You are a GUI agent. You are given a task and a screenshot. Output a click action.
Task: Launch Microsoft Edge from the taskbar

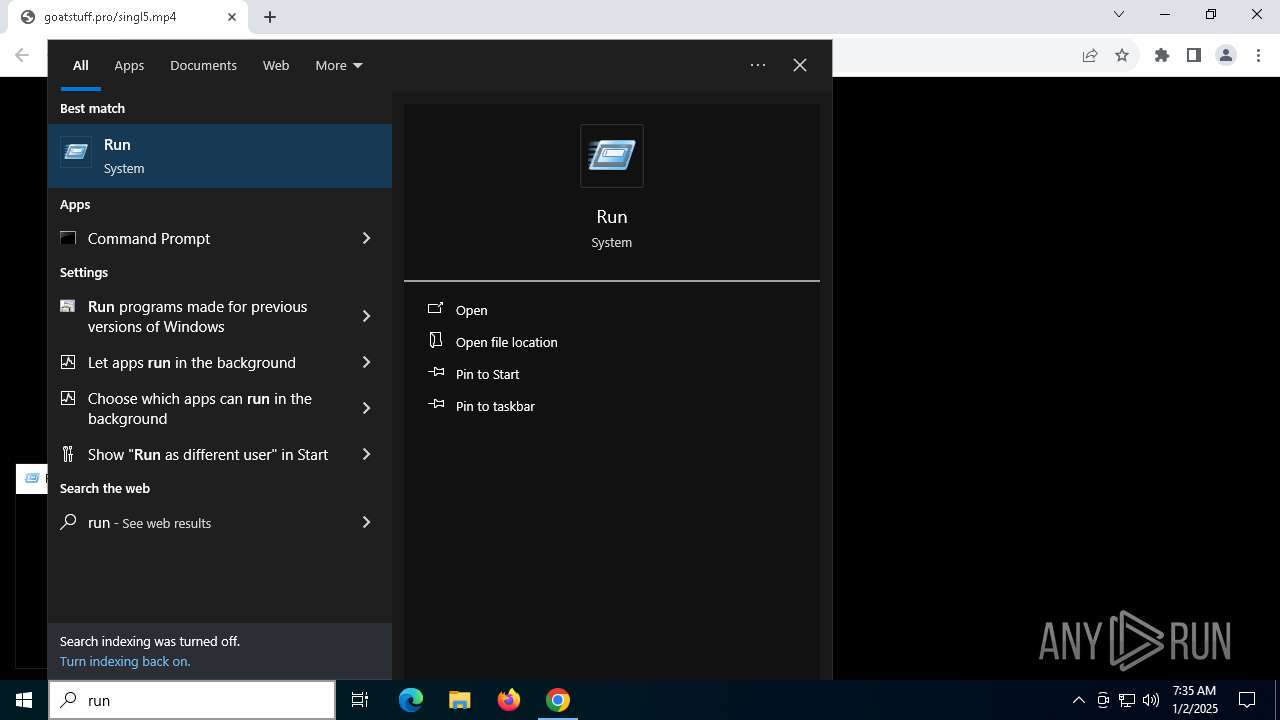(411, 700)
